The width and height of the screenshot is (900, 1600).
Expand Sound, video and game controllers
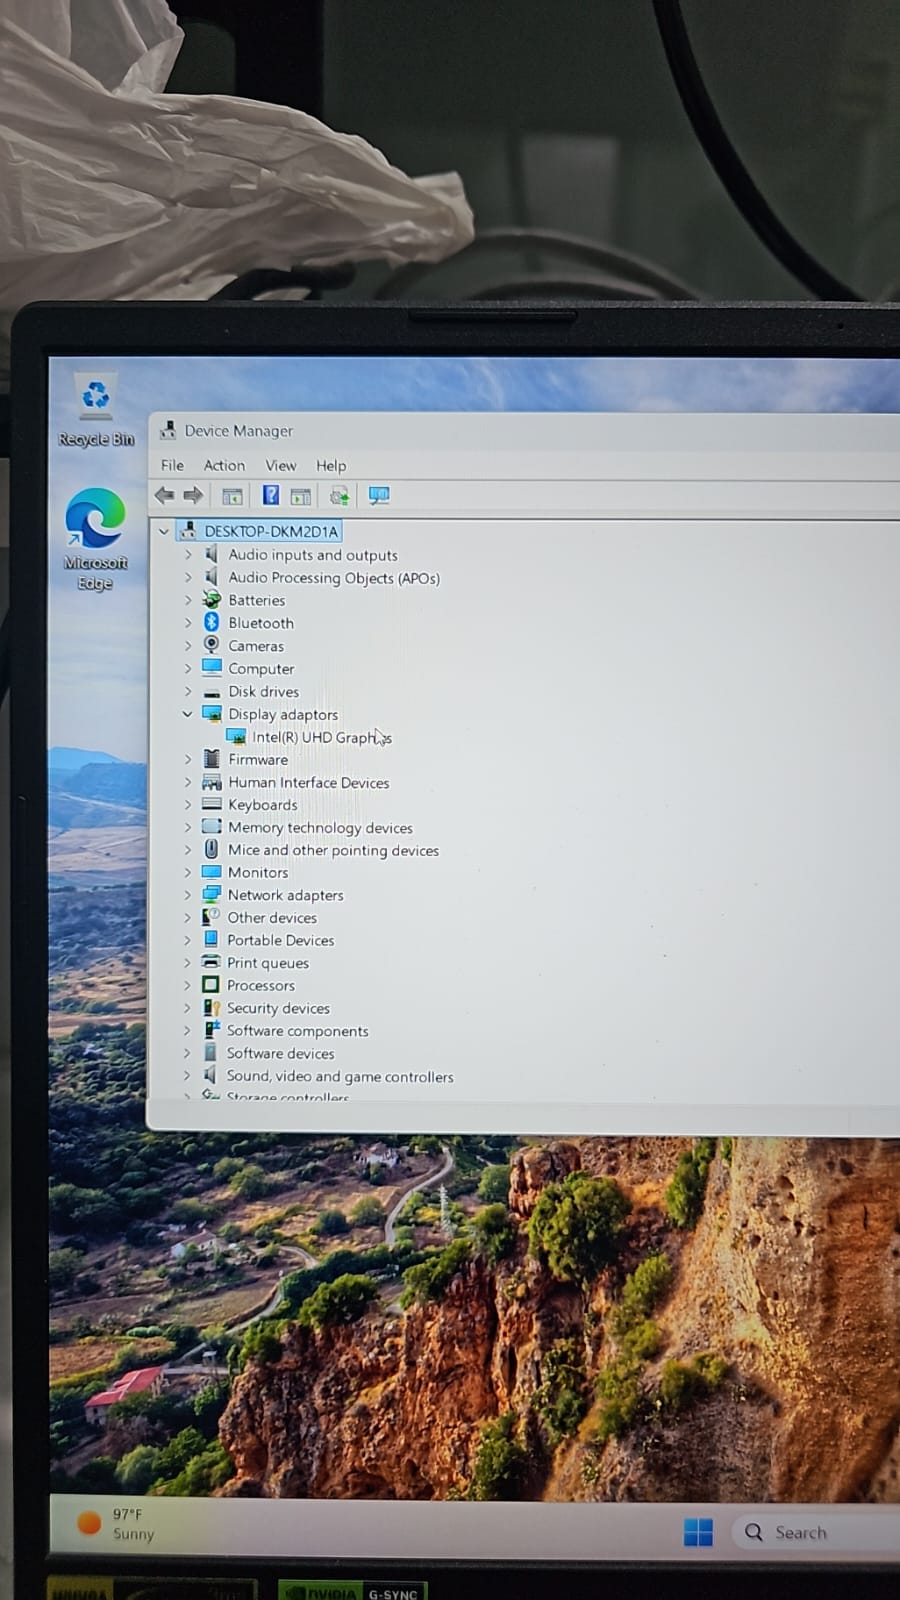coord(187,1076)
